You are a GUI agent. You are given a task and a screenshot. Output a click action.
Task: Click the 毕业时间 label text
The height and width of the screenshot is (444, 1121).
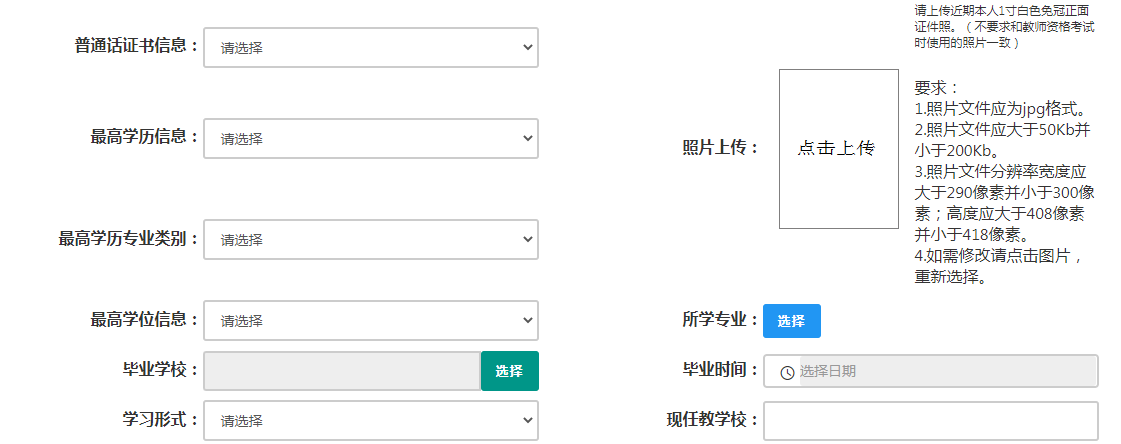pyautogui.click(x=720, y=370)
